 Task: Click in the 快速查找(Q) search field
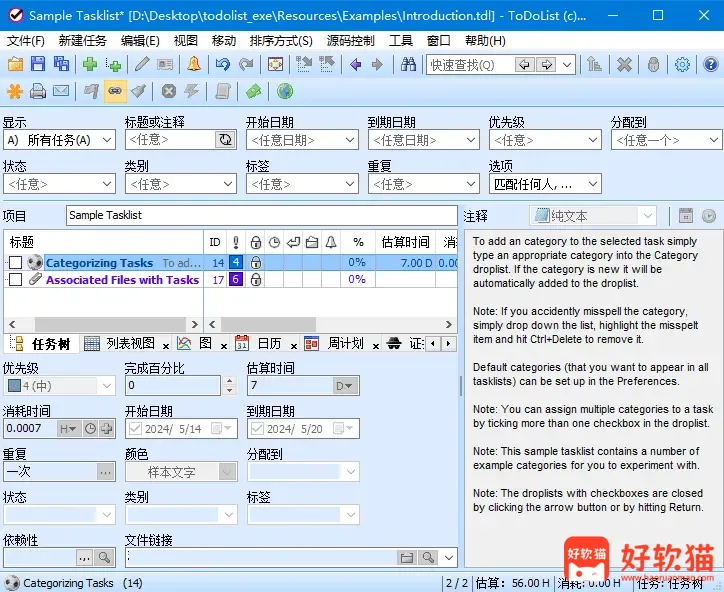click(x=470, y=65)
